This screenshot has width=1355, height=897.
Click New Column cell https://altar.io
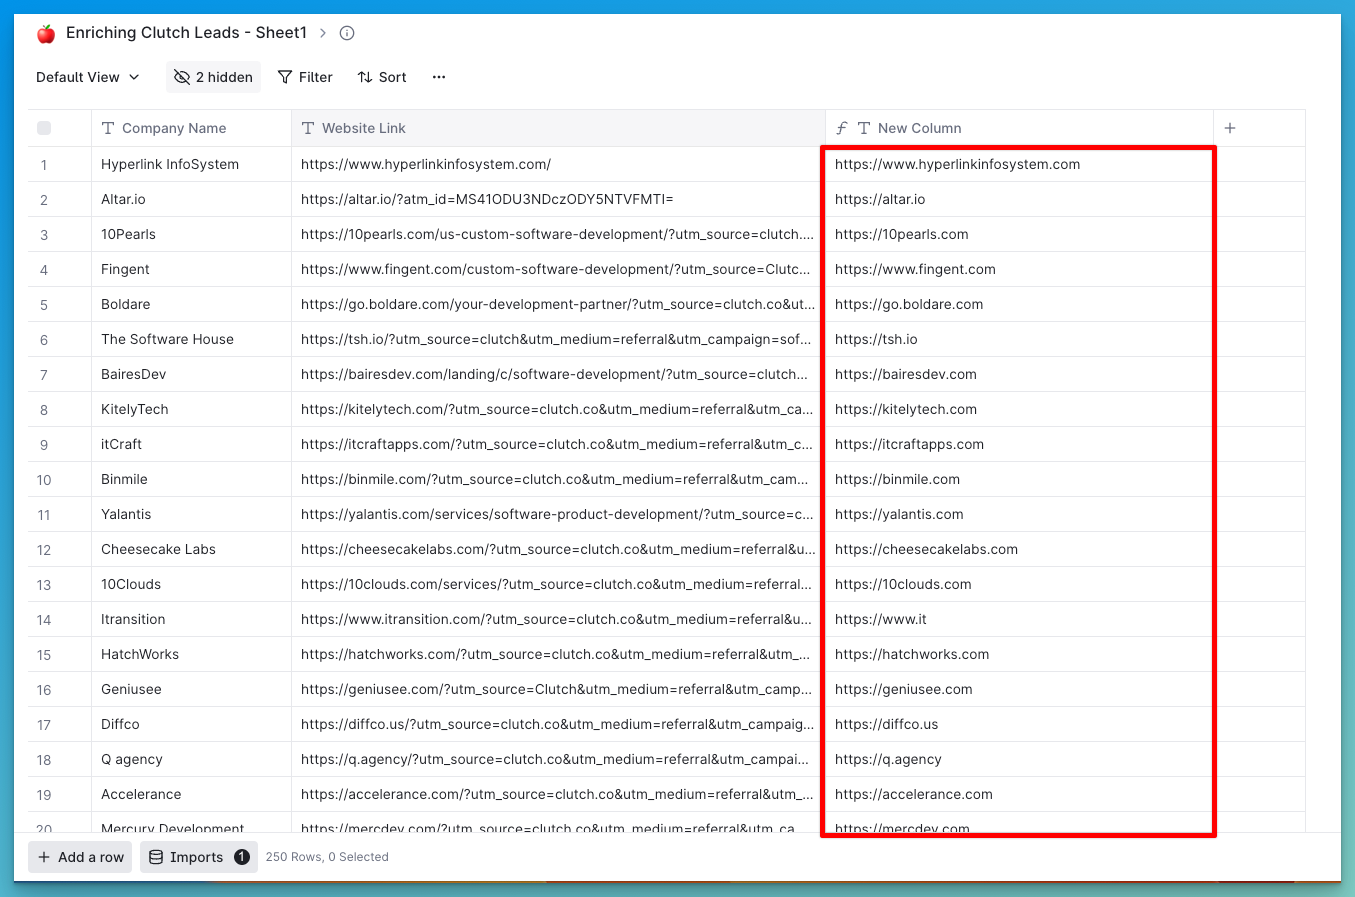click(x=1019, y=199)
